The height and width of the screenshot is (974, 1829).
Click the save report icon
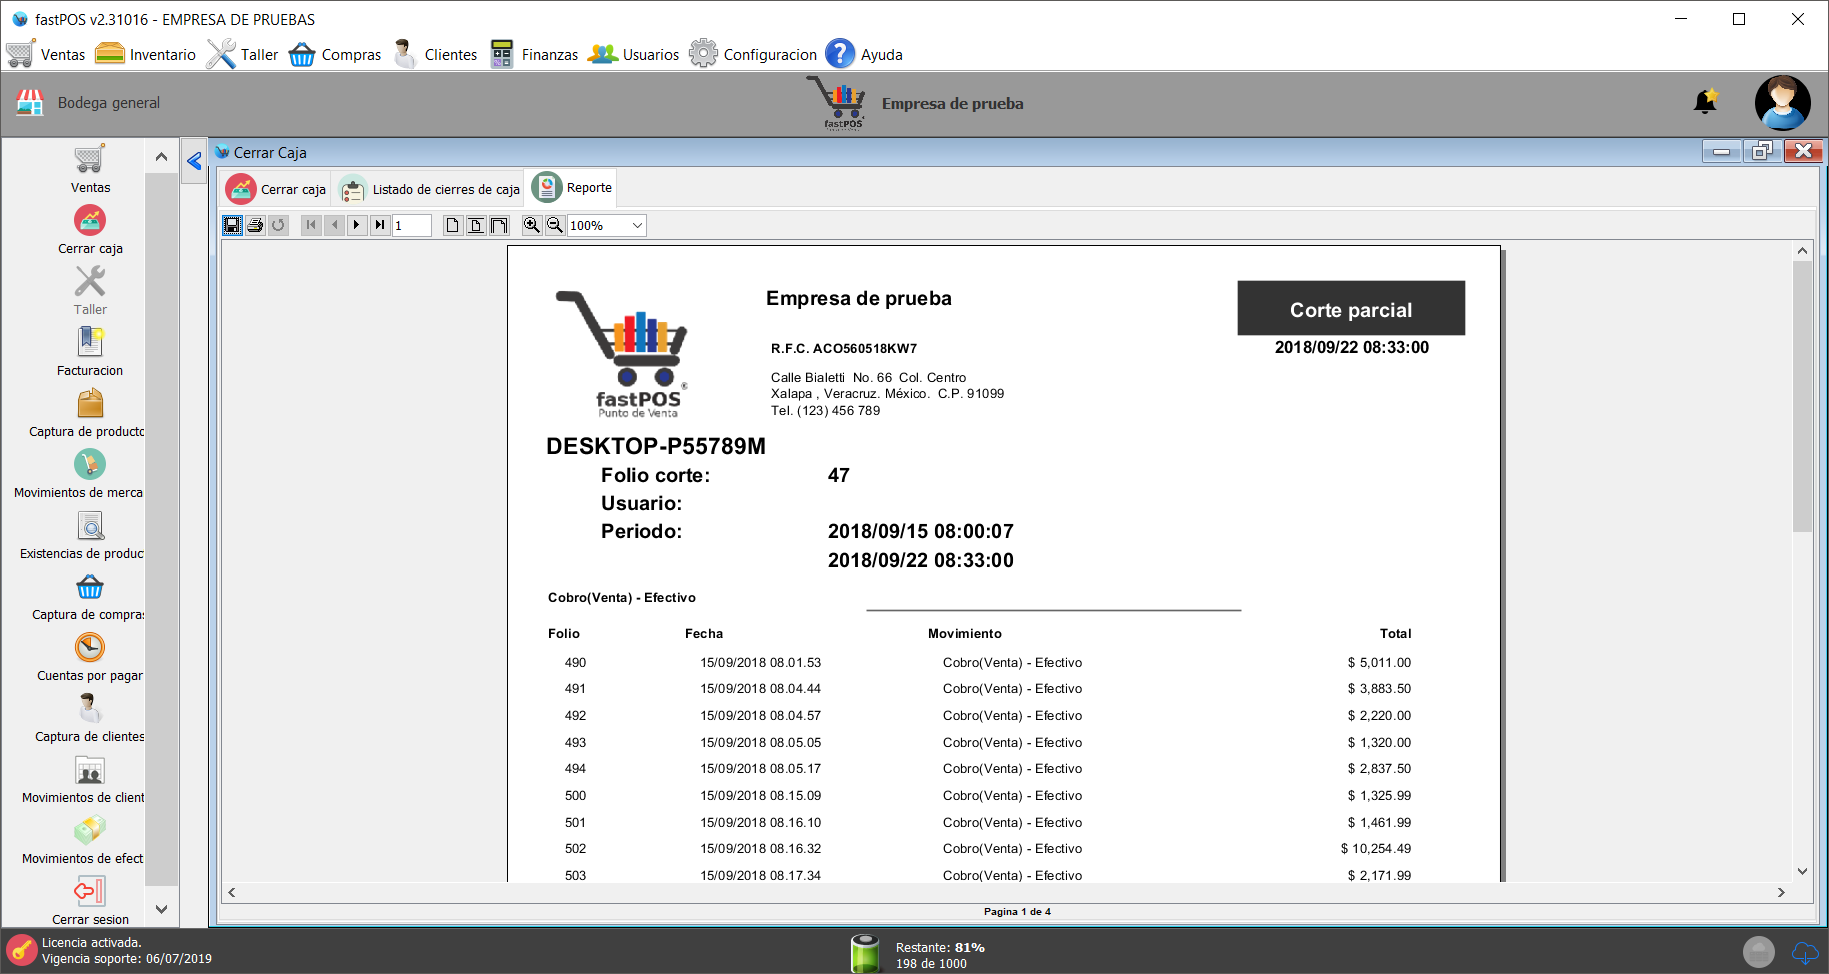click(232, 225)
